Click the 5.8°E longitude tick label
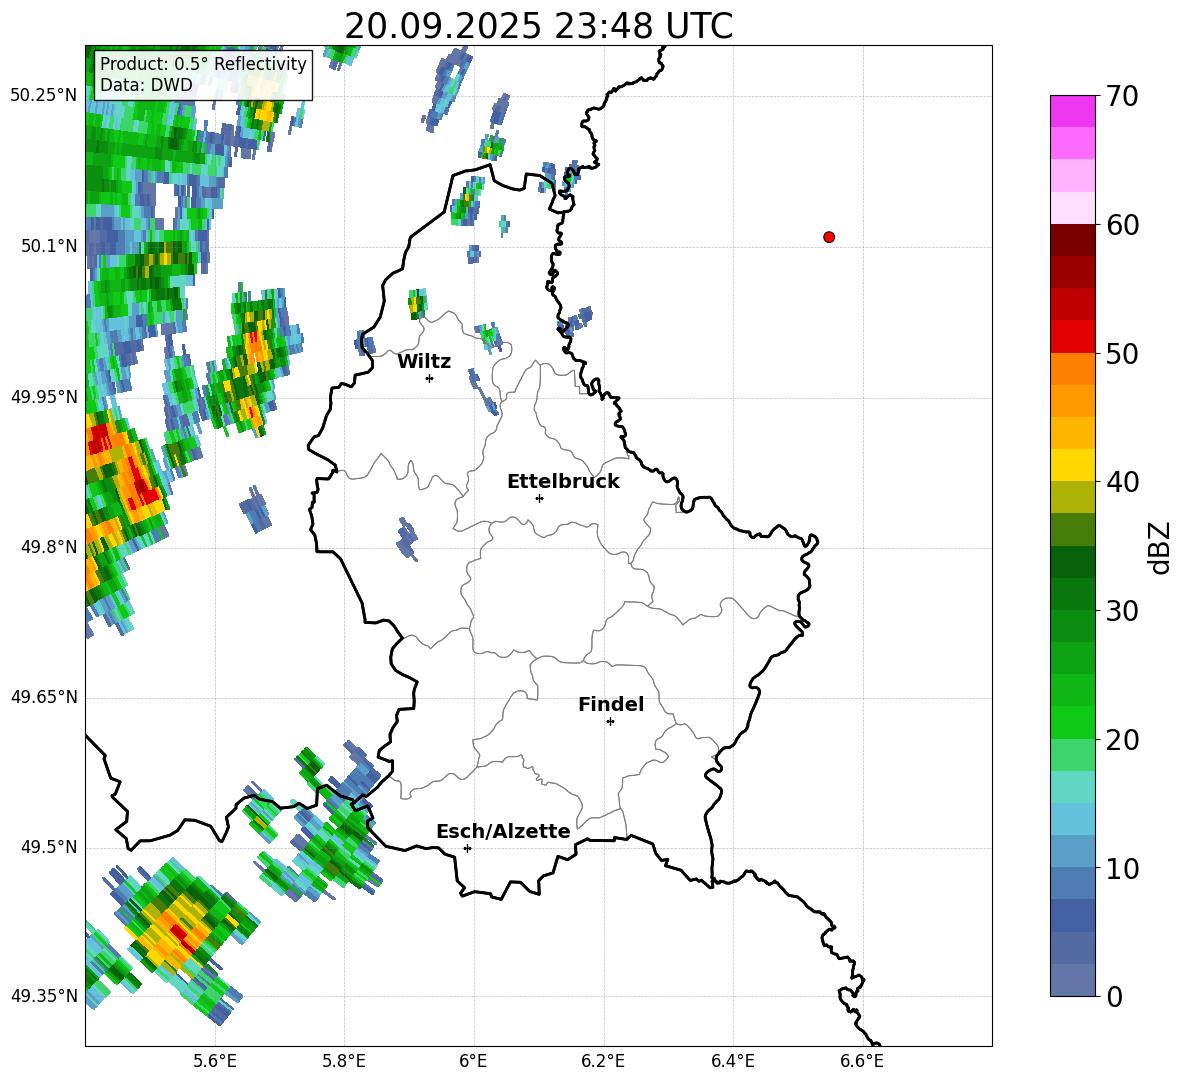Viewport: 1184px width, 1081px height. pyautogui.click(x=344, y=1061)
